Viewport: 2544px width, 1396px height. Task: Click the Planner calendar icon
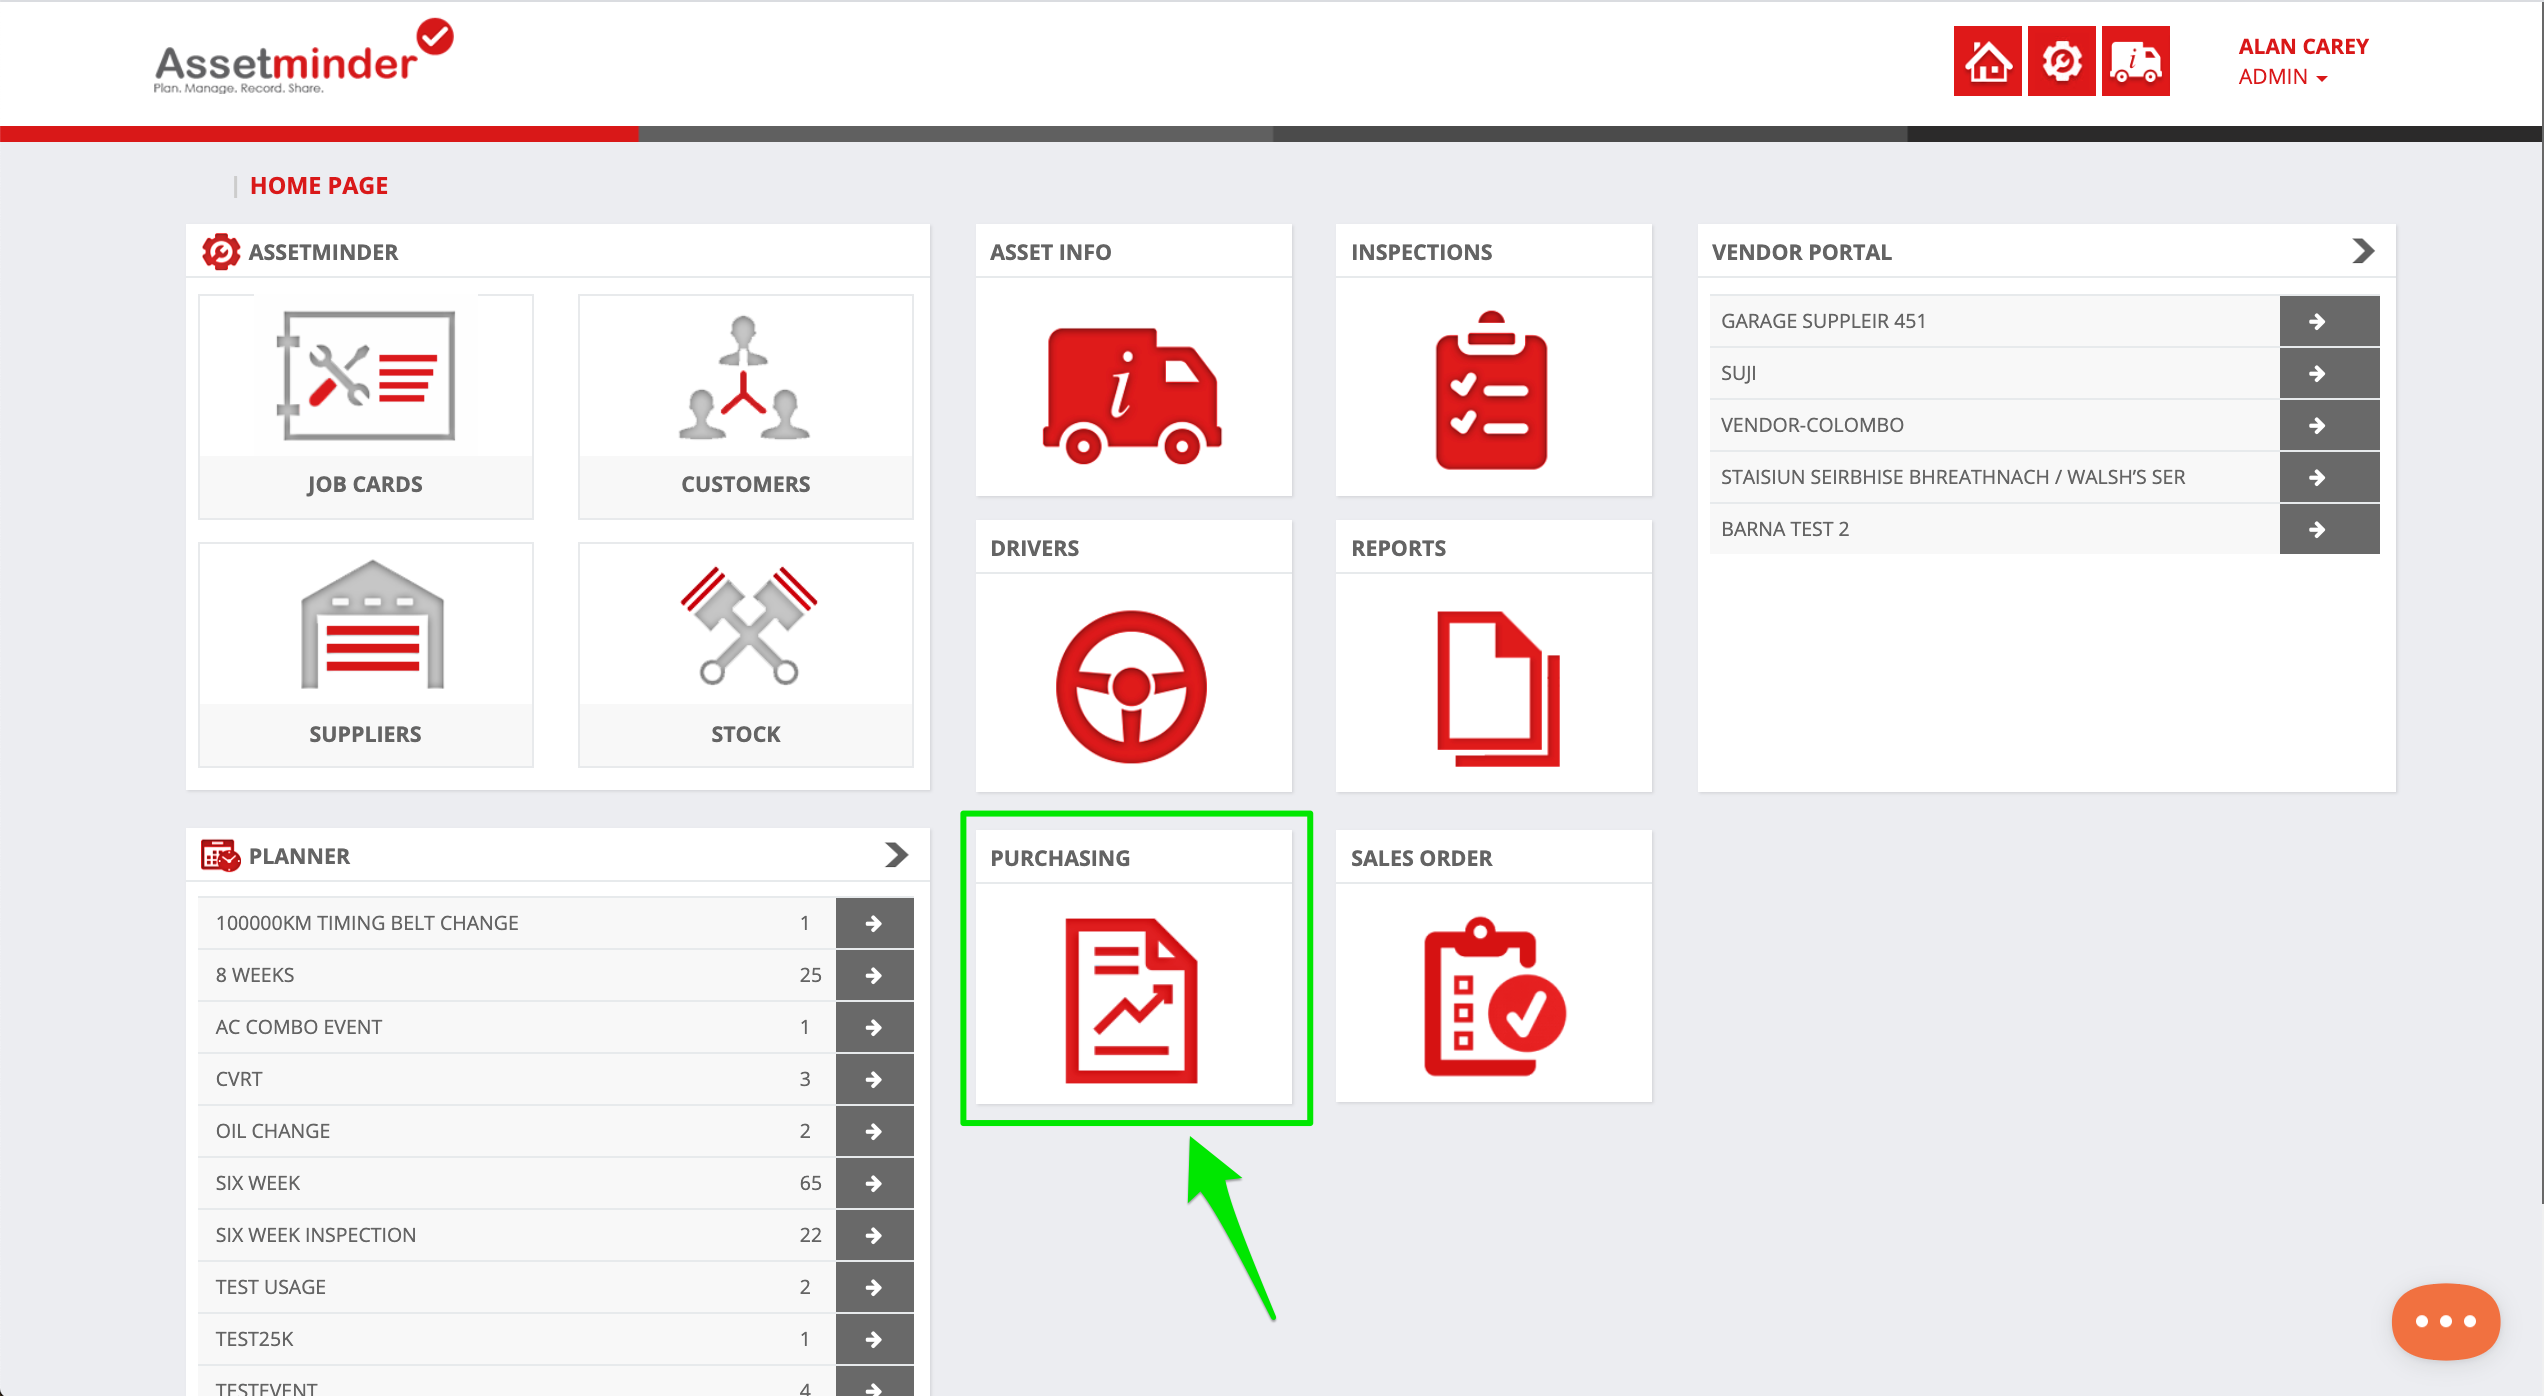tap(221, 856)
